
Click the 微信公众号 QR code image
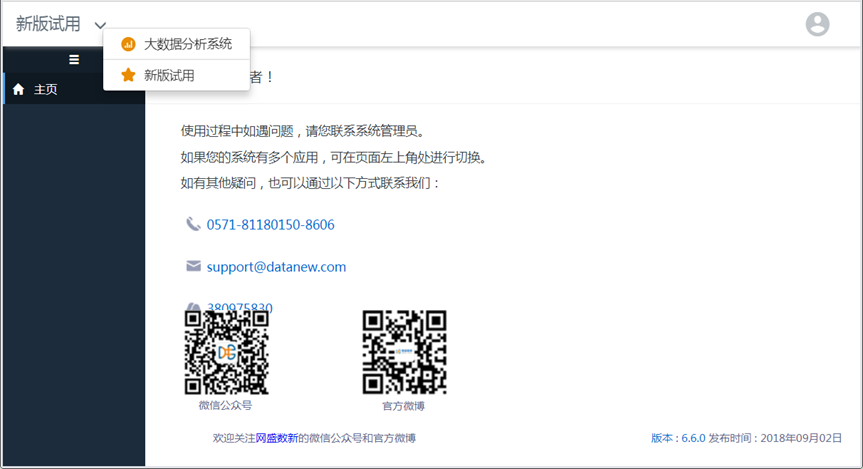tap(226, 352)
